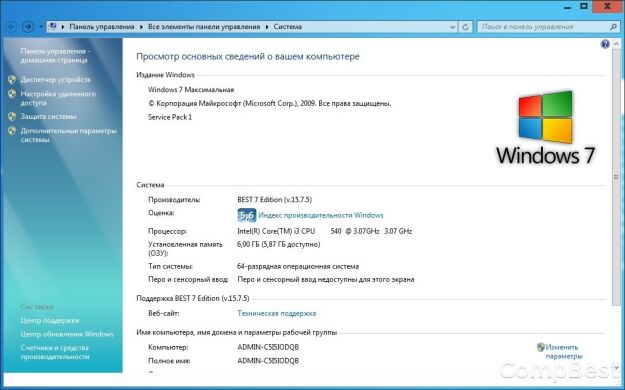Click shield icon beside Настройка удаленного доступа

coord(12,94)
